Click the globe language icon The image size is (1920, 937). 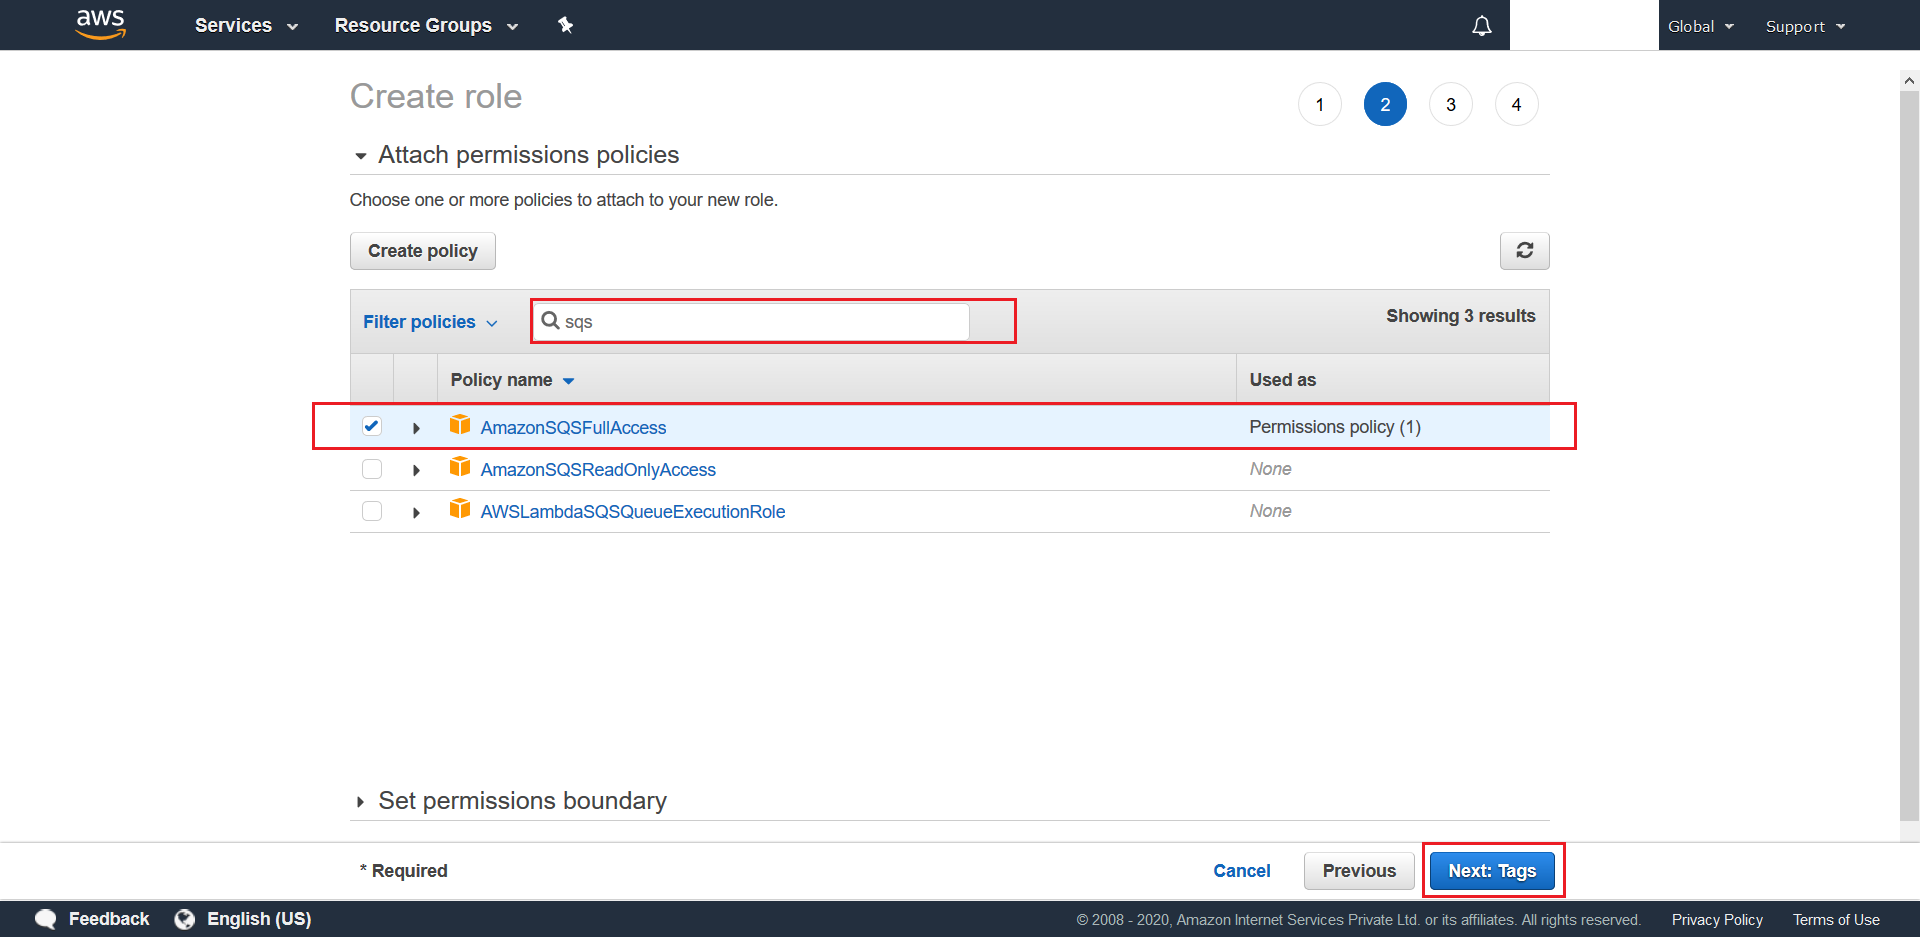click(x=184, y=919)
